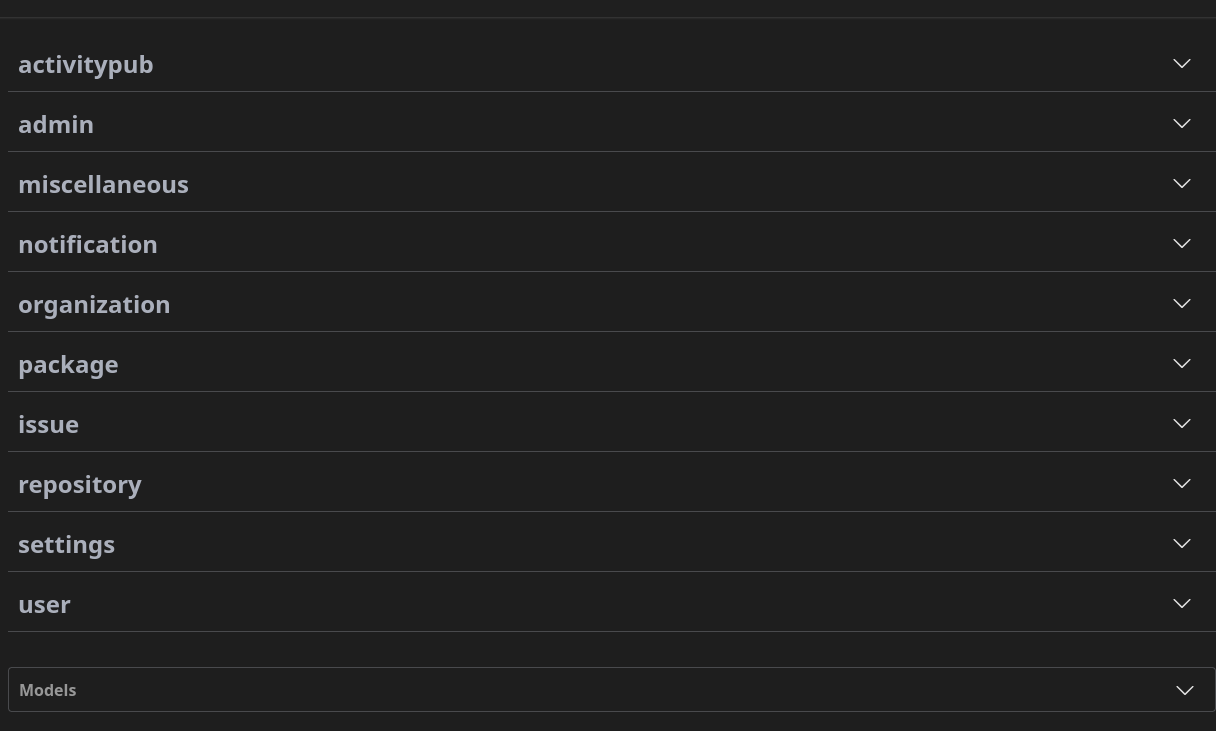The width and height of the screenshot is (1216, 731).
Task: Show the repository tag heading endpoints
Action: point(80,484)
